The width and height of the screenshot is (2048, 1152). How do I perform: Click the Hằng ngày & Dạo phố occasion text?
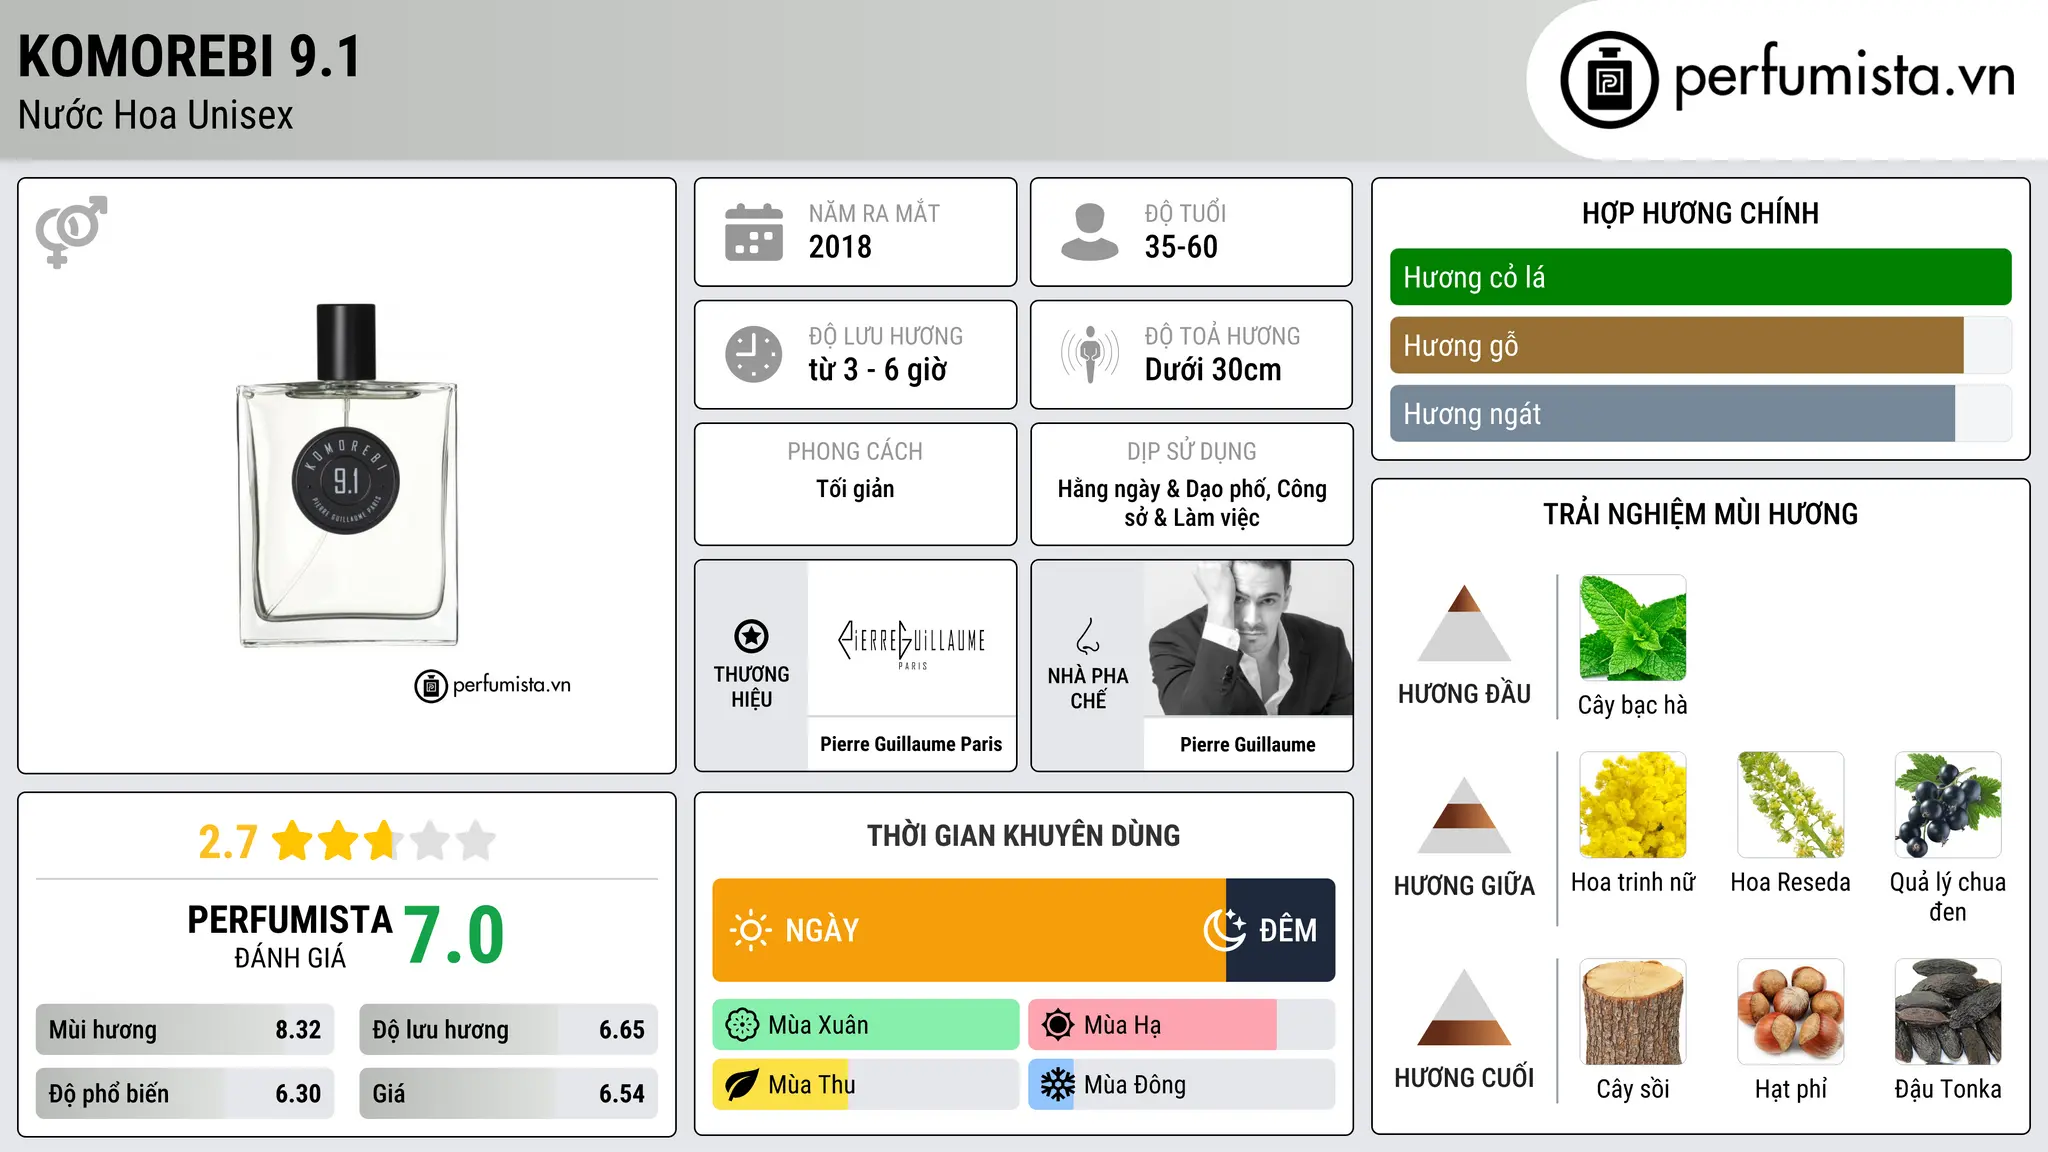(x=1192, y=503)
